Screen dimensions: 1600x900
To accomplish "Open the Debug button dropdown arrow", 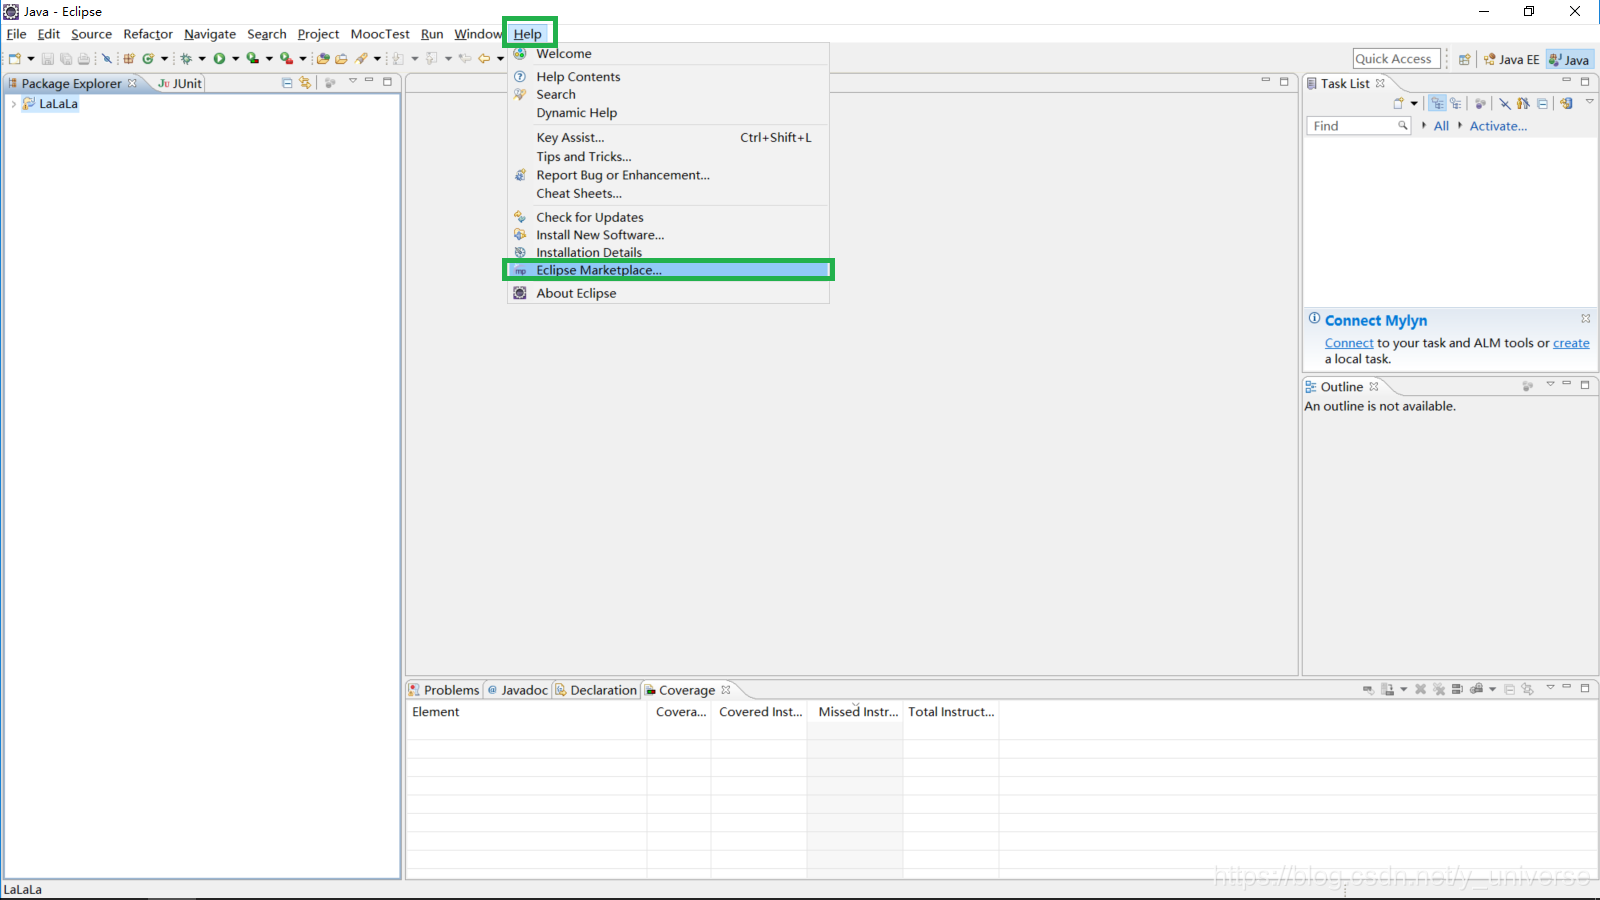I will (x=202, y=59).
